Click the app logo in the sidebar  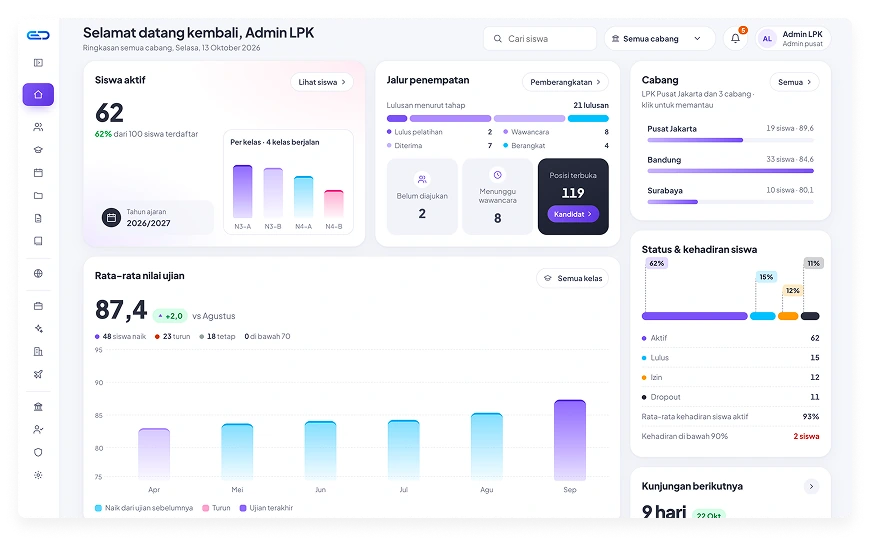[38, 36]
